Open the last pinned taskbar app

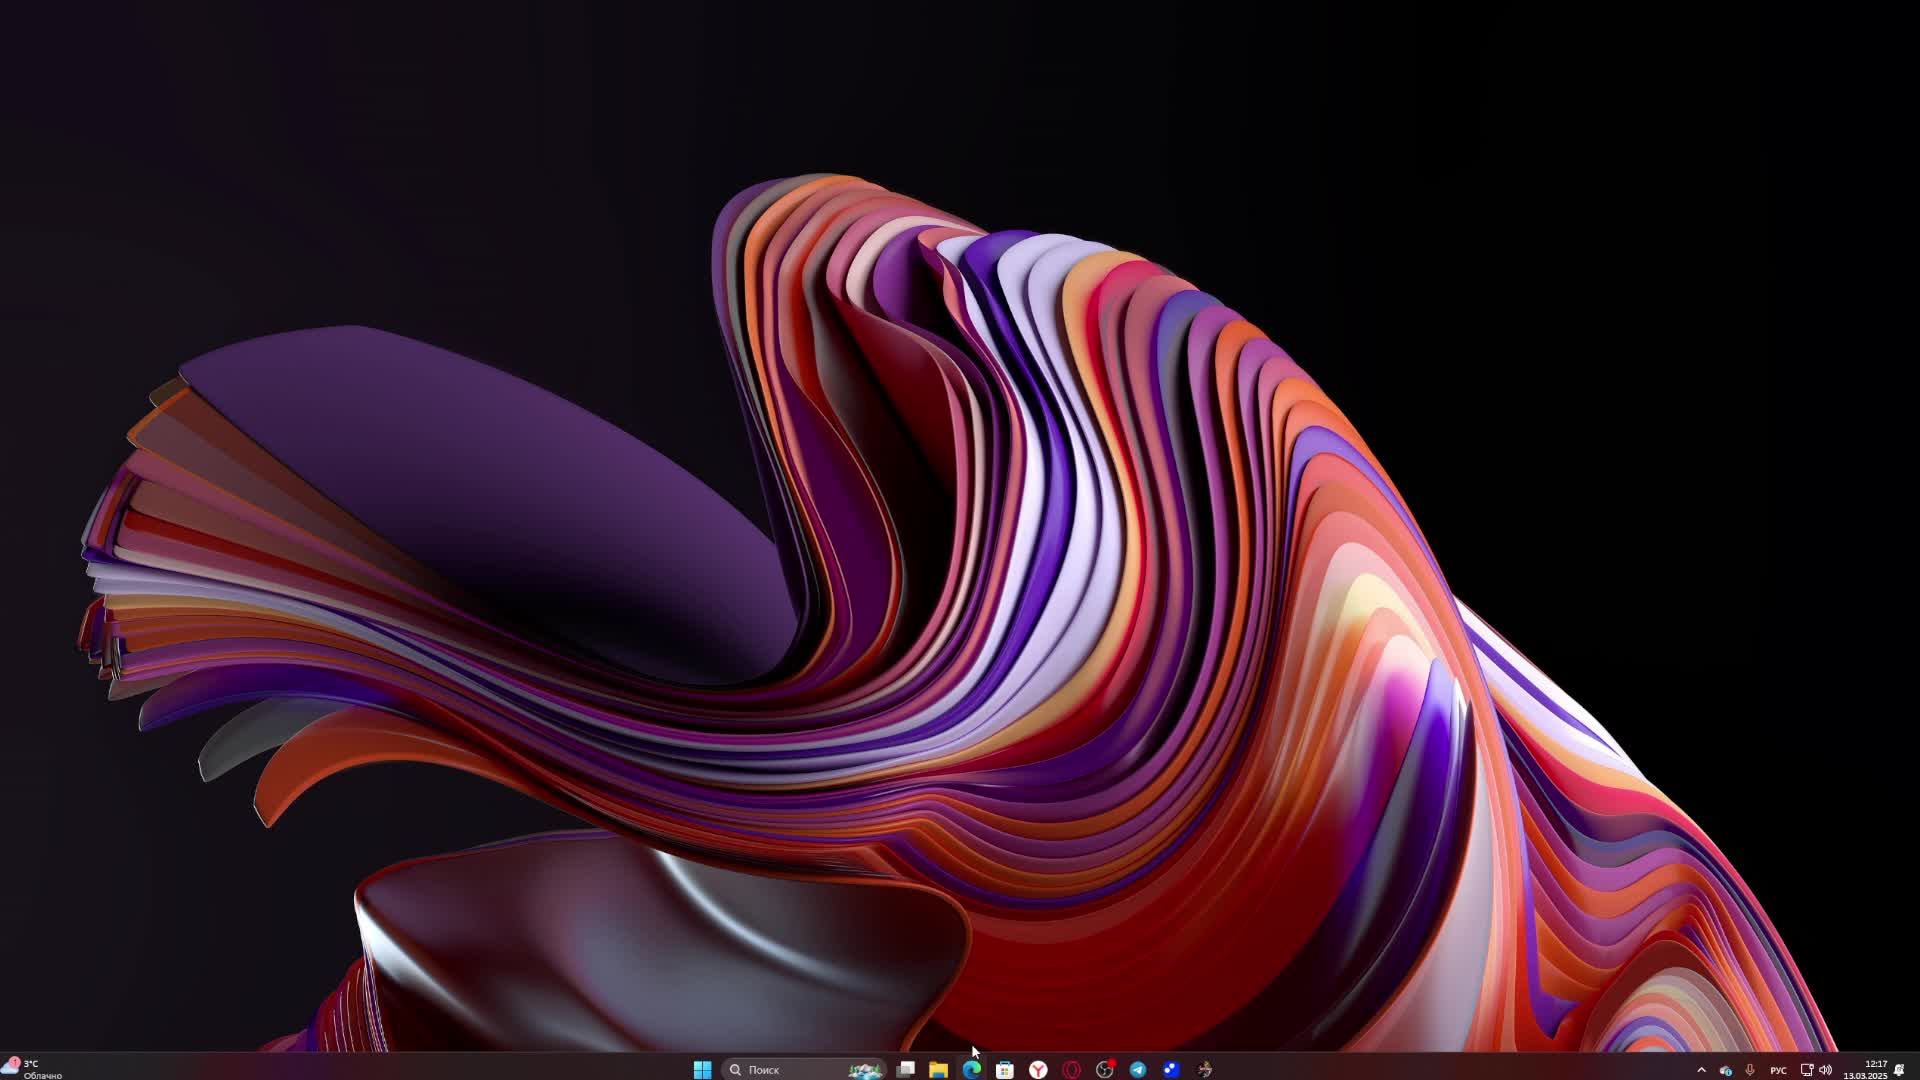[x=1205, y=1069]
